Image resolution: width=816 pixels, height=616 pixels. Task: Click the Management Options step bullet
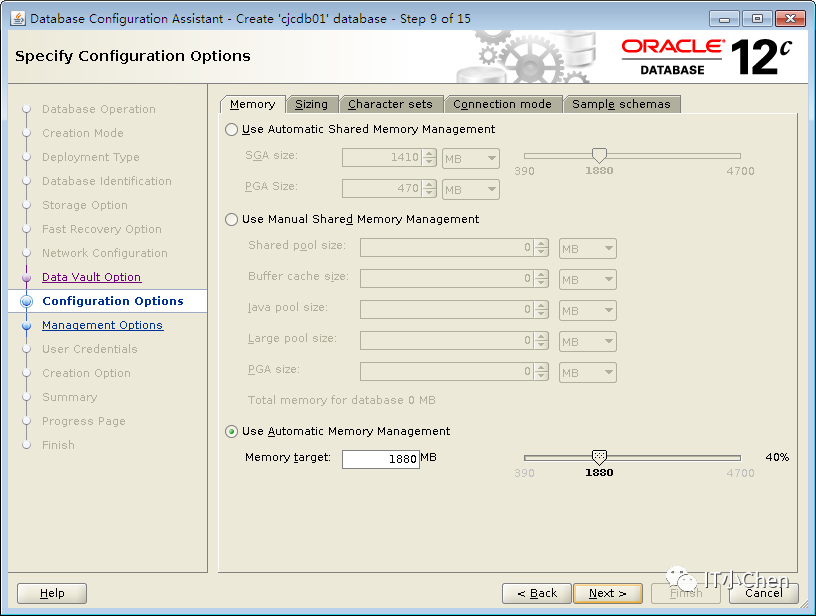27,325
